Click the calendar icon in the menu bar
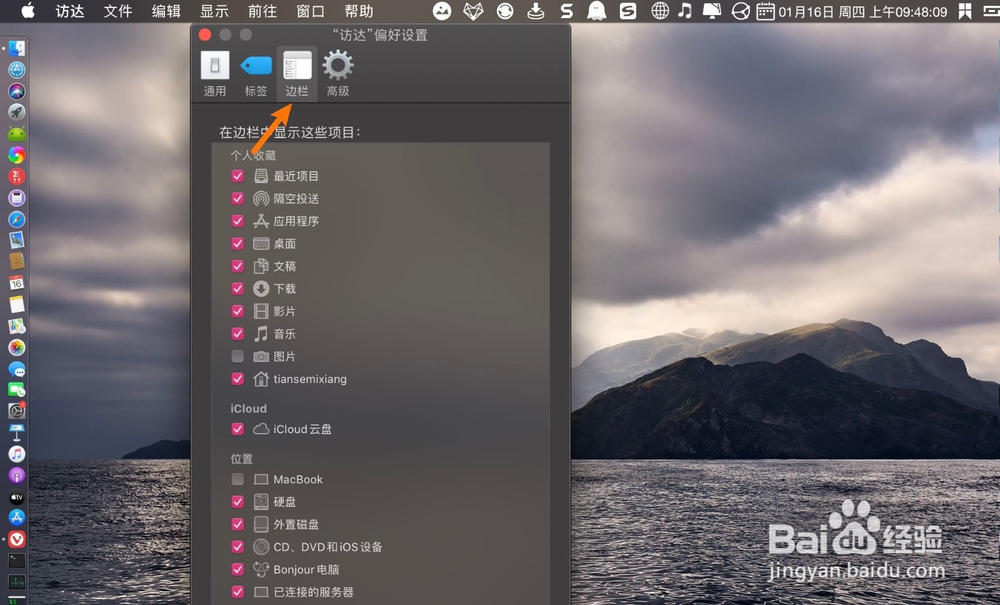Screen dimensions: 1000x605 tap(766, 12)
